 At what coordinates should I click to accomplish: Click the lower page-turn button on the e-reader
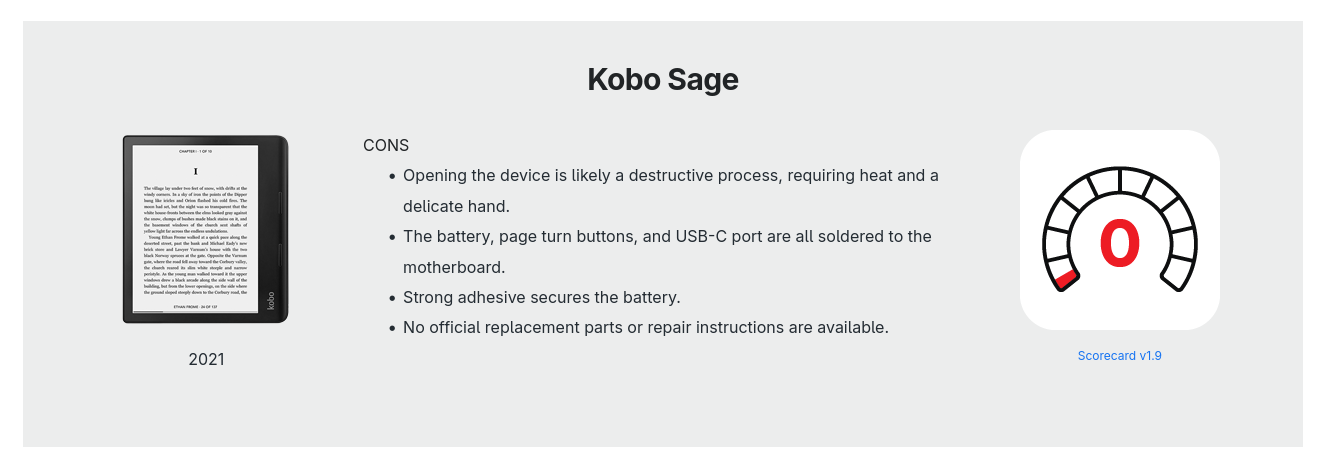click(281, 256)
